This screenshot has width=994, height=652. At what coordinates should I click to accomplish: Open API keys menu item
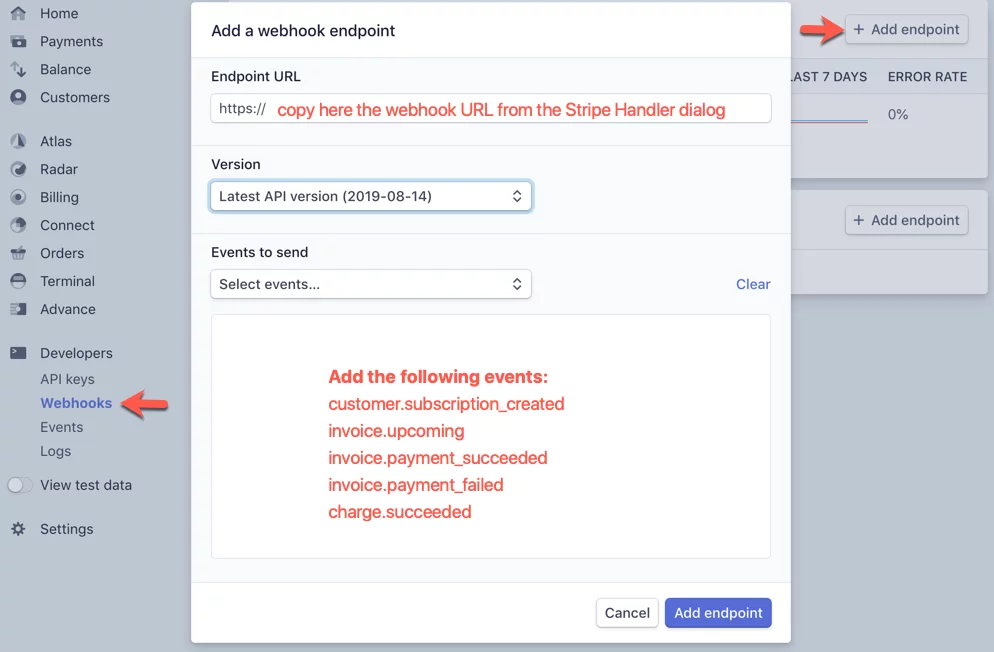tap(67, 380)
